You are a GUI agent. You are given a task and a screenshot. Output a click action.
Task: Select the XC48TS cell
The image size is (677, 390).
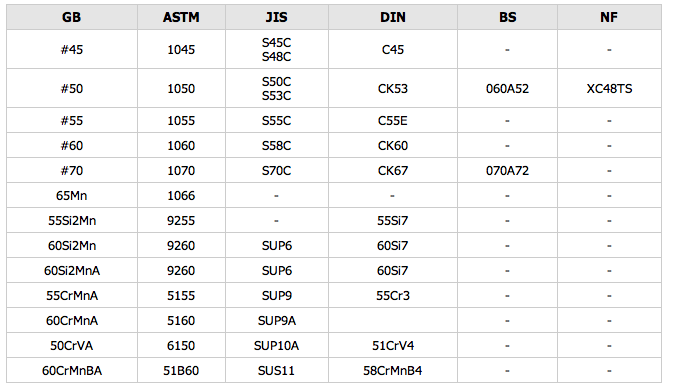pyautogui.click(x=609, y=89)
